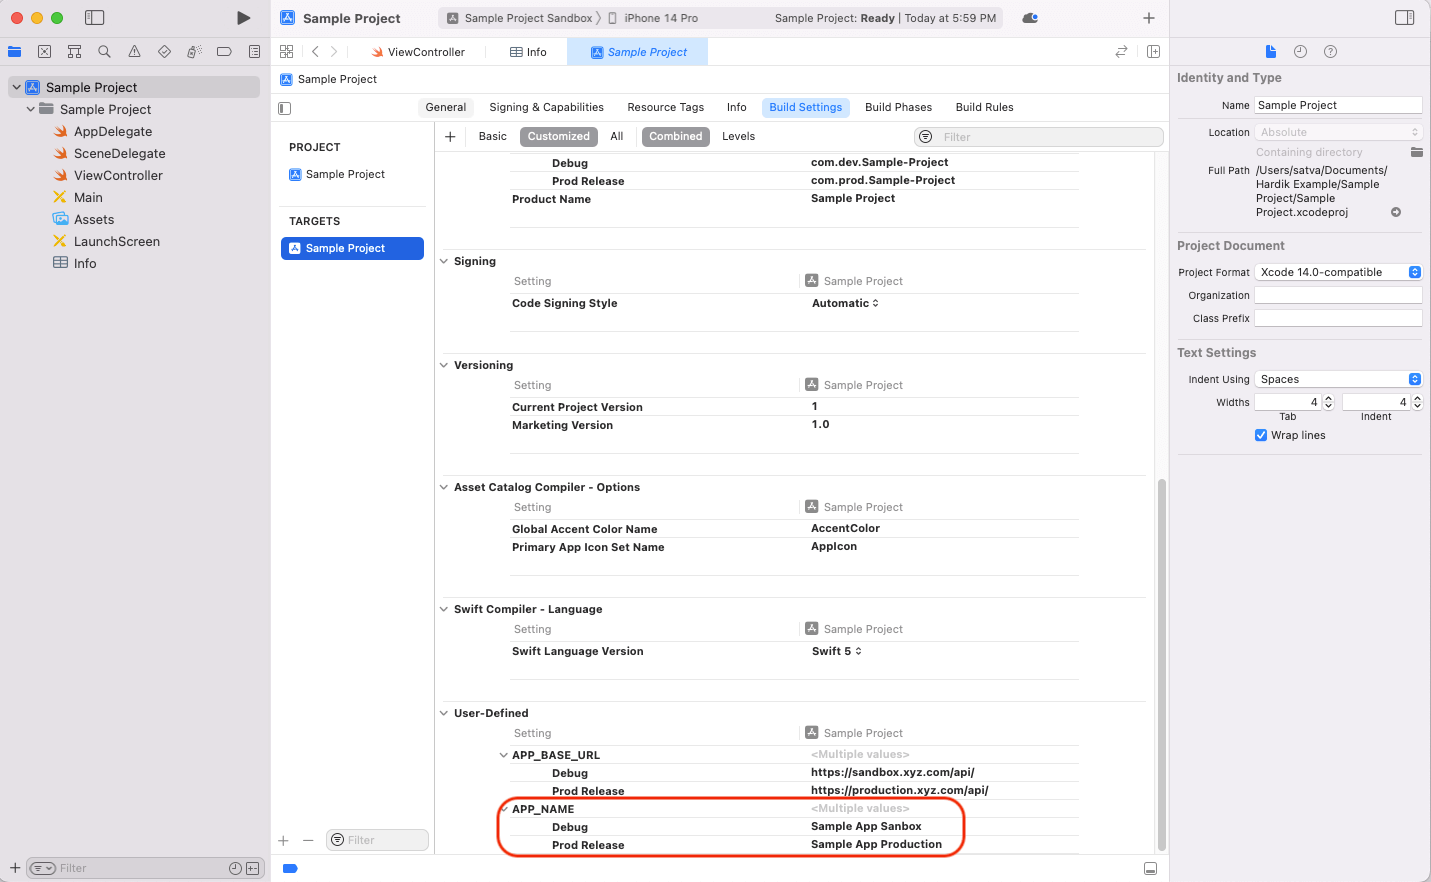Screen dimensions: 1431x882
Task: Hide the project and targets list
Action: coord(285,108)
